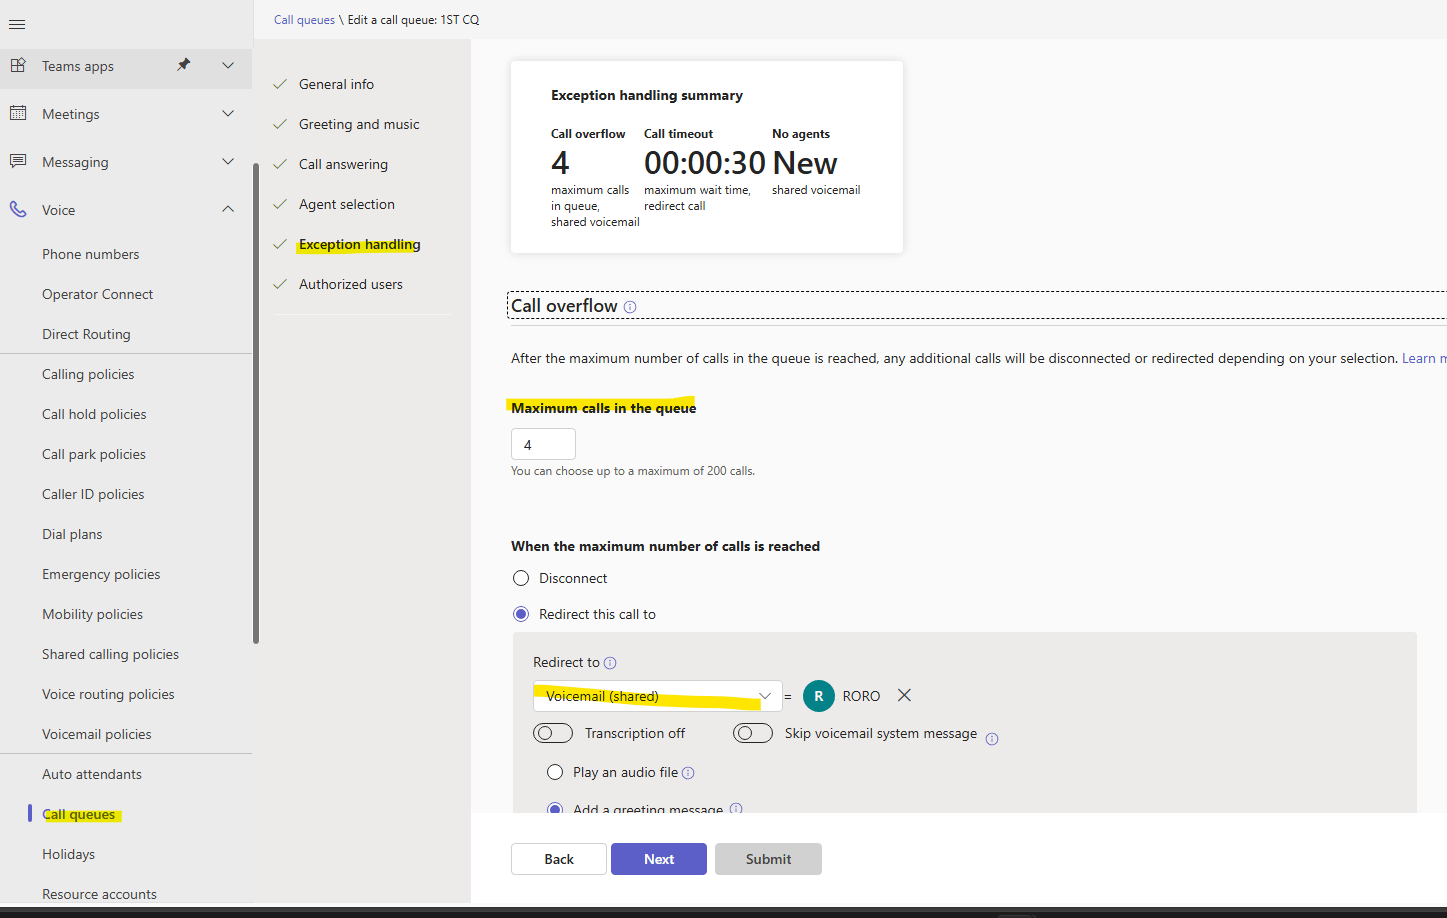The height and width of the screenshot is (918, 1447).
Task: Click the Submit button
Action: coord(768,859)
